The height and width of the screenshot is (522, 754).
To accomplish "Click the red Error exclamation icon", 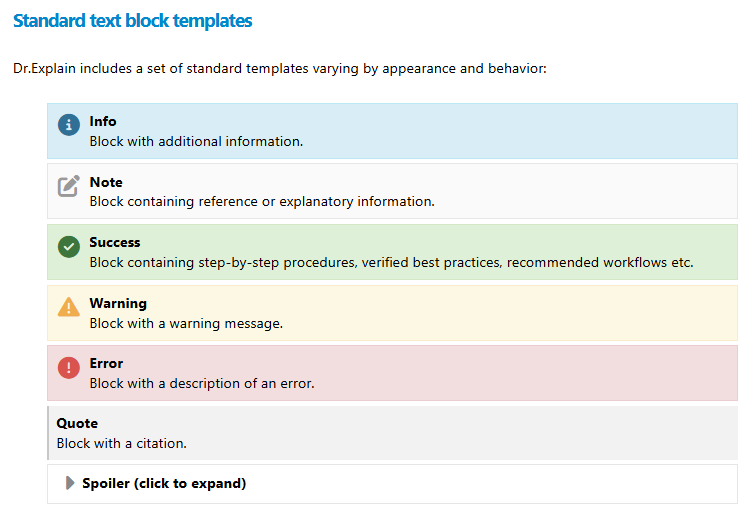I will point(68,367).
